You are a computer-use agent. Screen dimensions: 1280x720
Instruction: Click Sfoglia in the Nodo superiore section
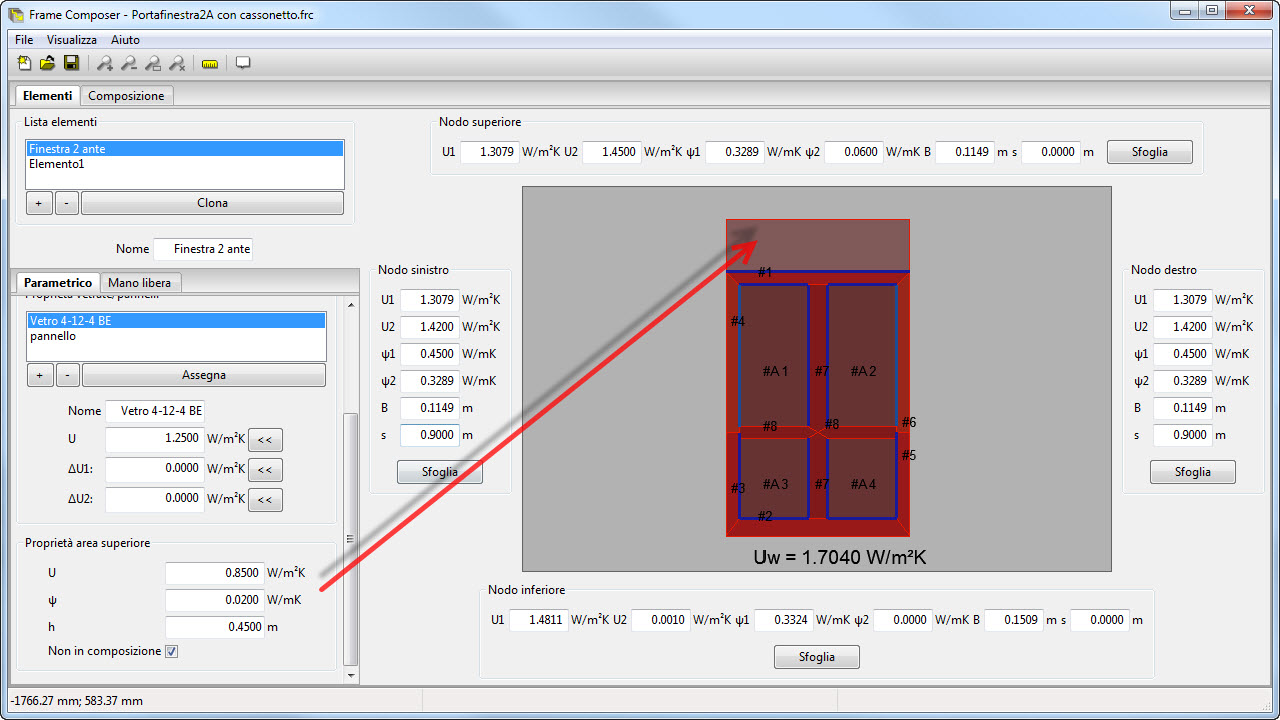tap(1149, 152)
